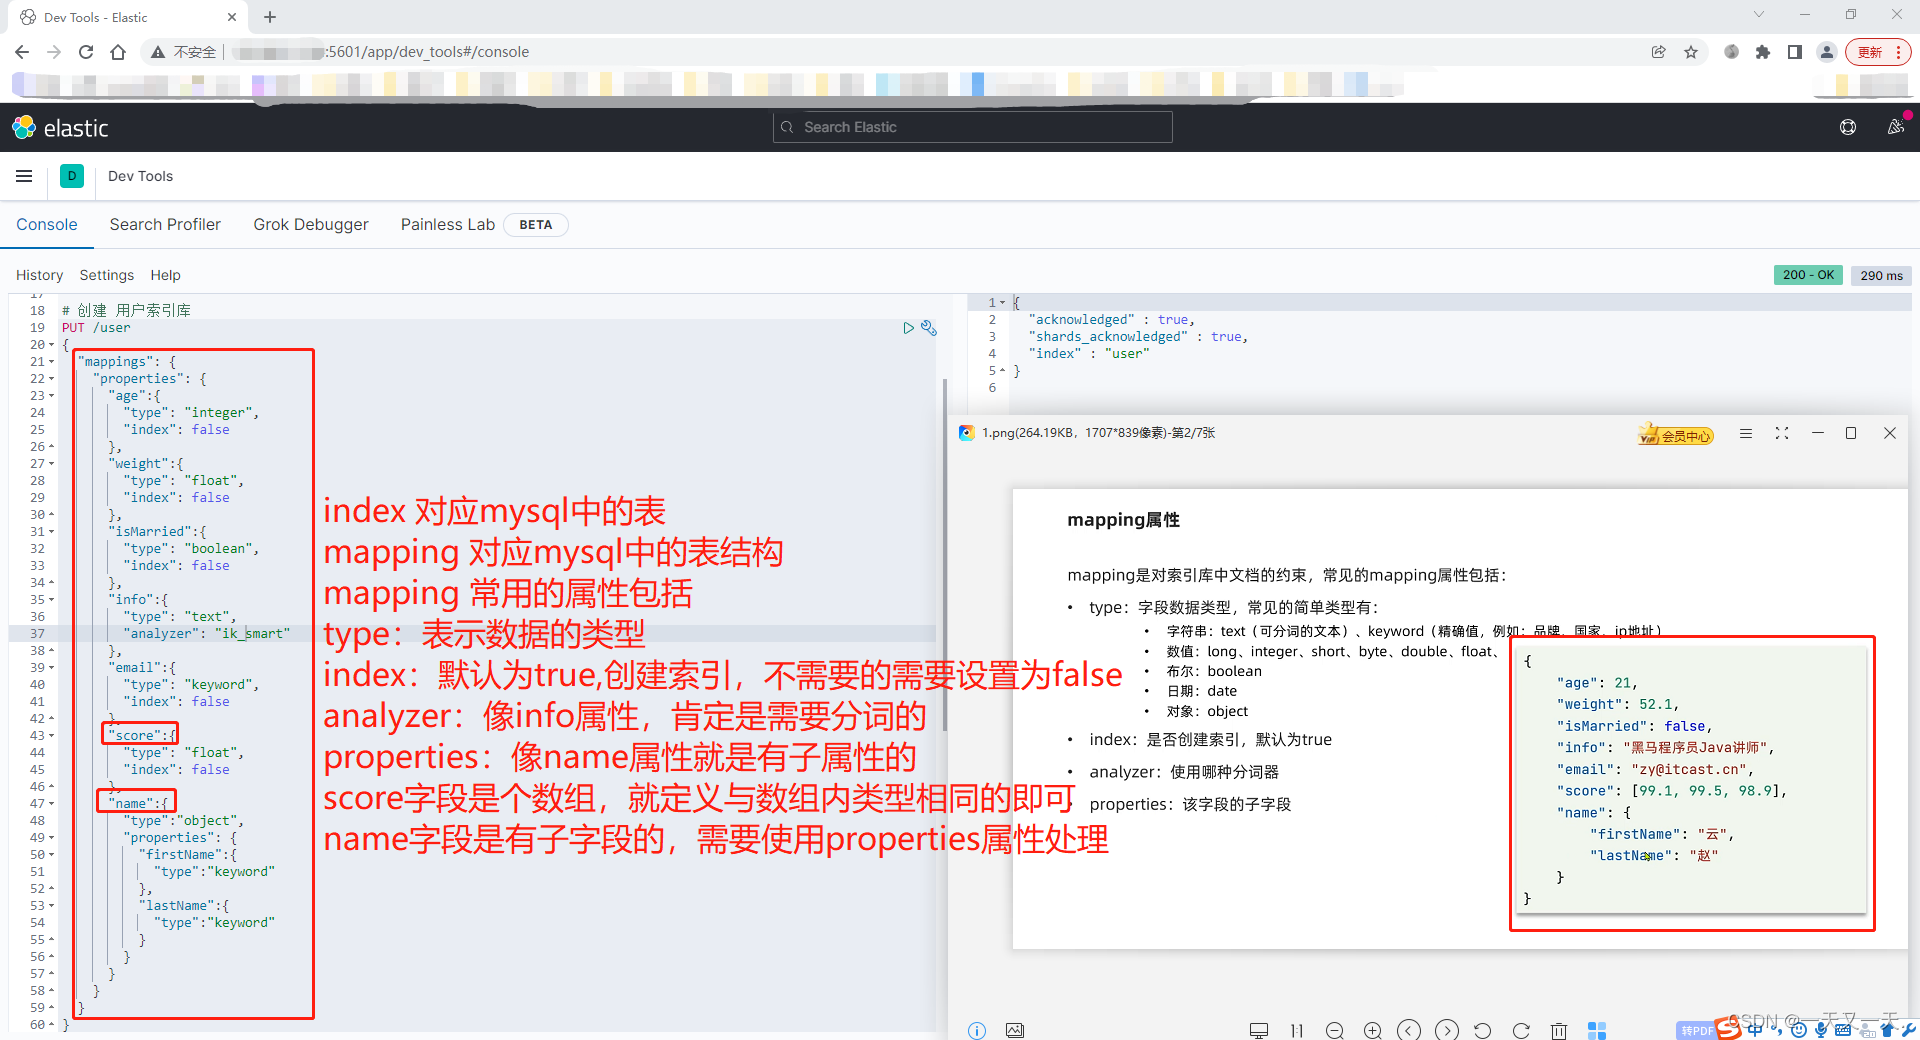Viewport: 1920px width, 1040px height.
Task: Toggle voice input microphone in Sogou toolbar
Action: 1821,1030
